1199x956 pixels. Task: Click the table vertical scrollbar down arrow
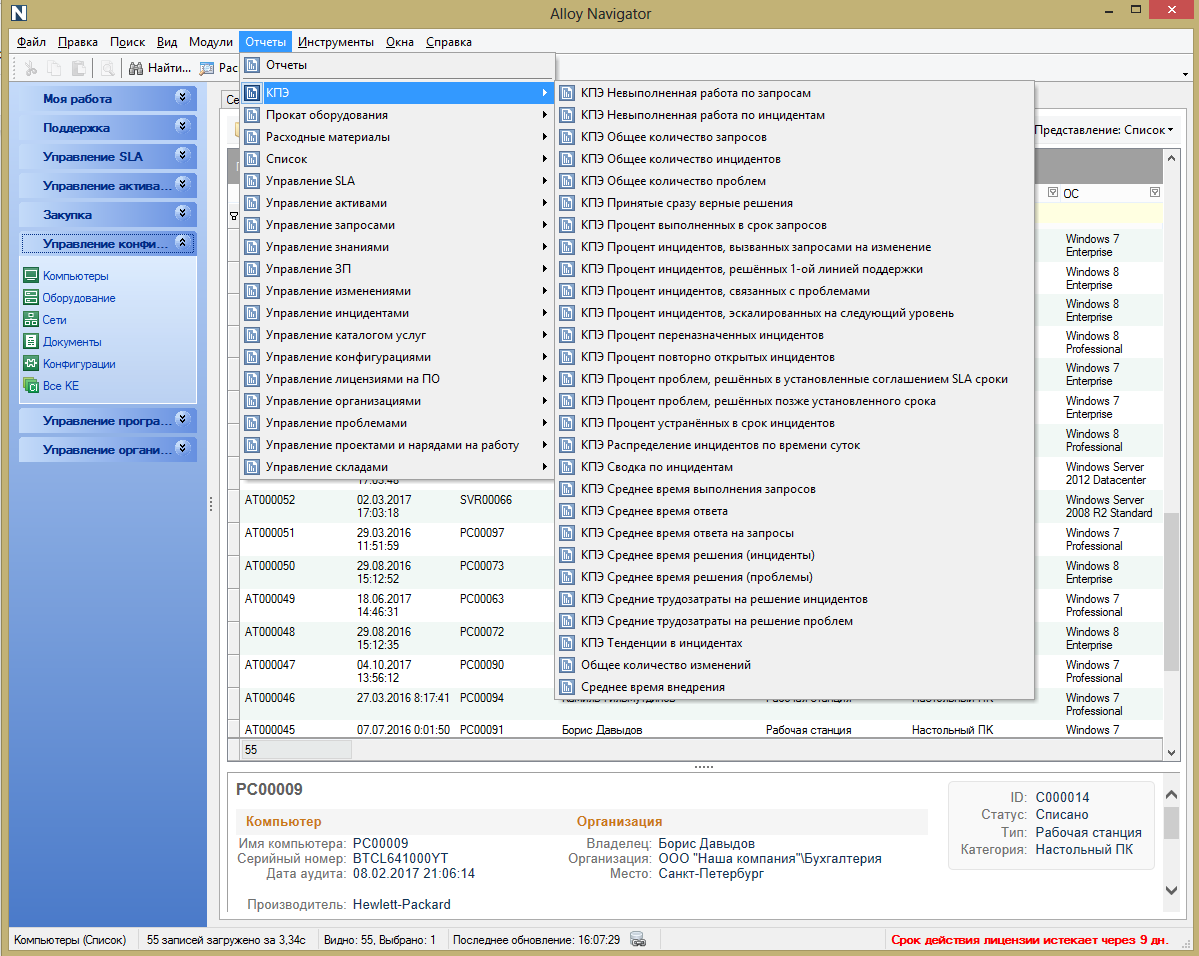(x=1171, y=752)
